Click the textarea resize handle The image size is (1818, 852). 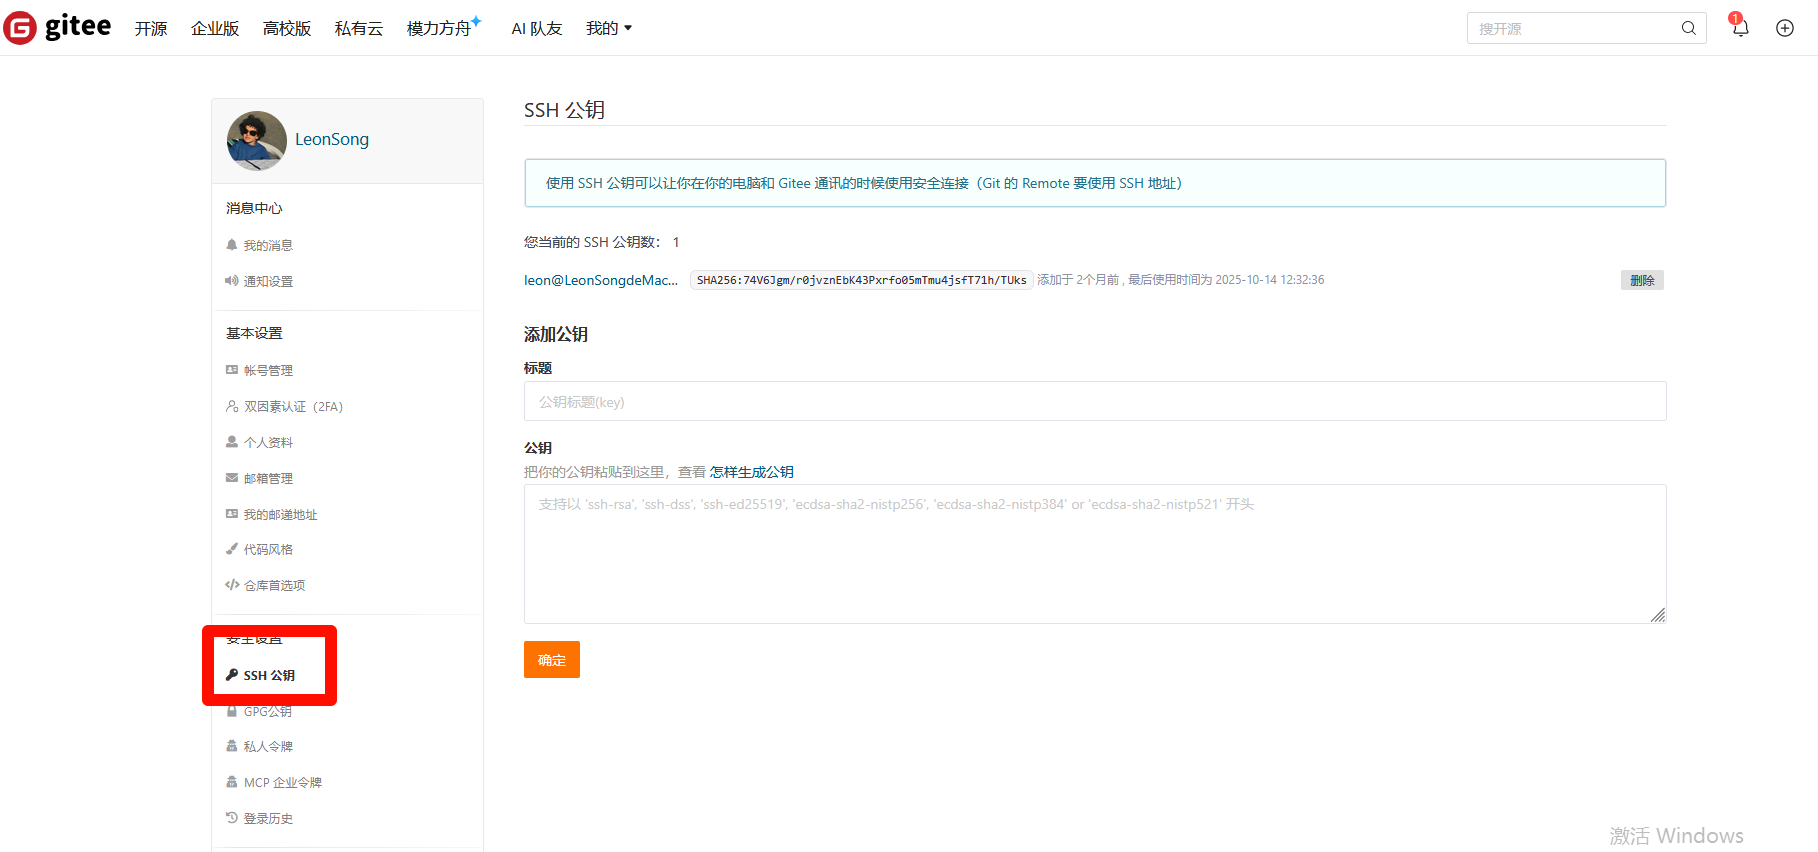click(1658, 615)
